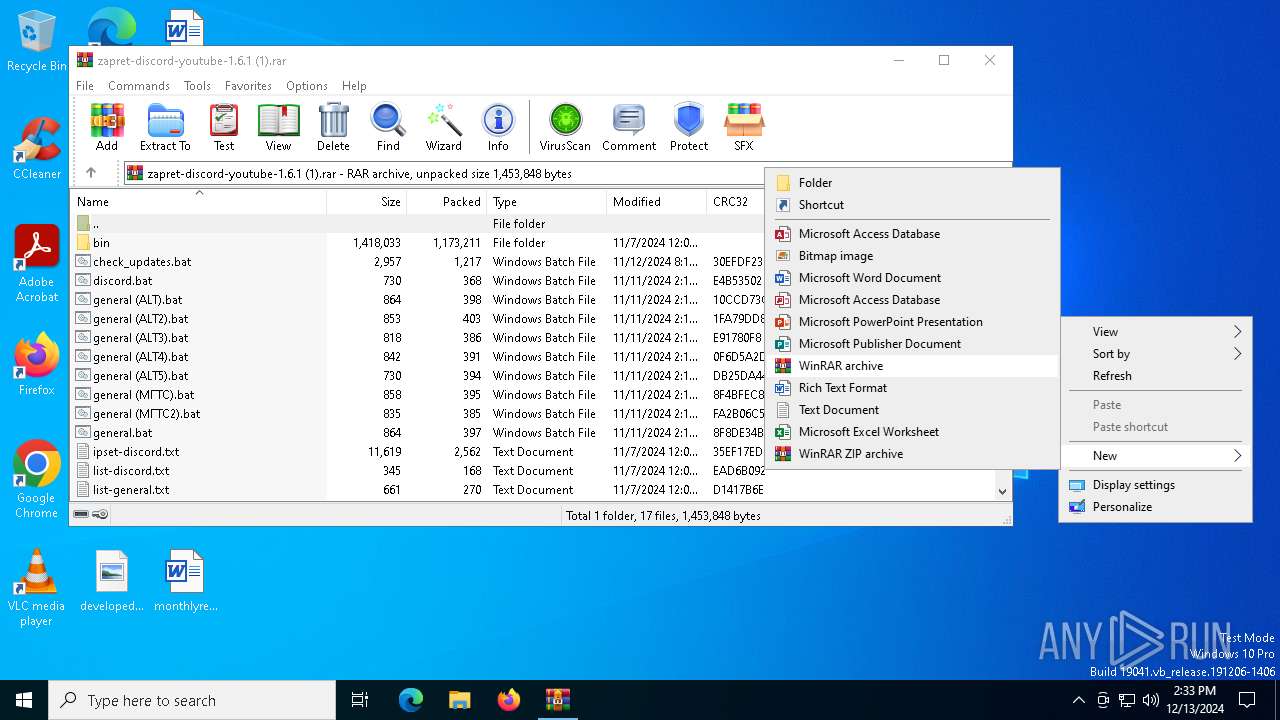Open Display settings from context menu

point(1156,485)
